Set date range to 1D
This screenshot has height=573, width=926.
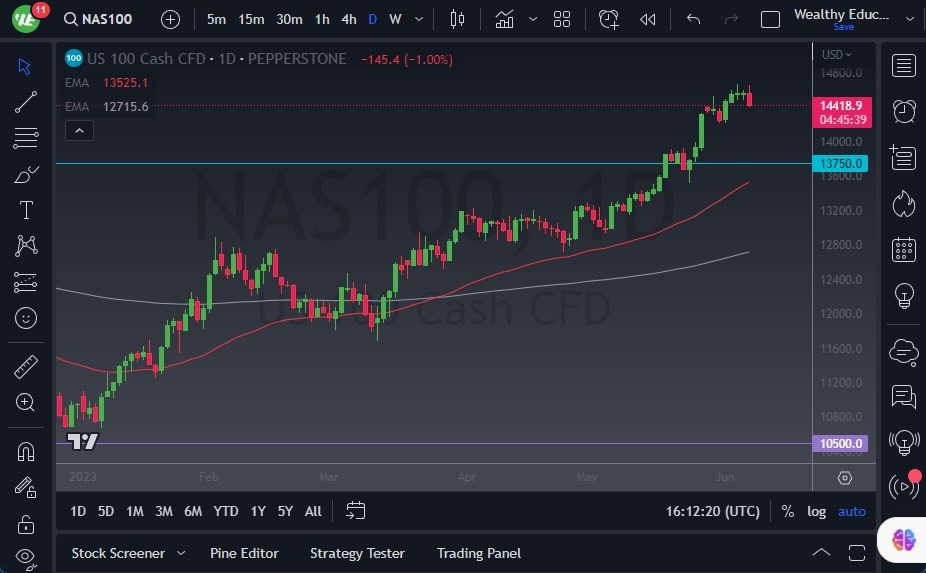tap(78, 511)
